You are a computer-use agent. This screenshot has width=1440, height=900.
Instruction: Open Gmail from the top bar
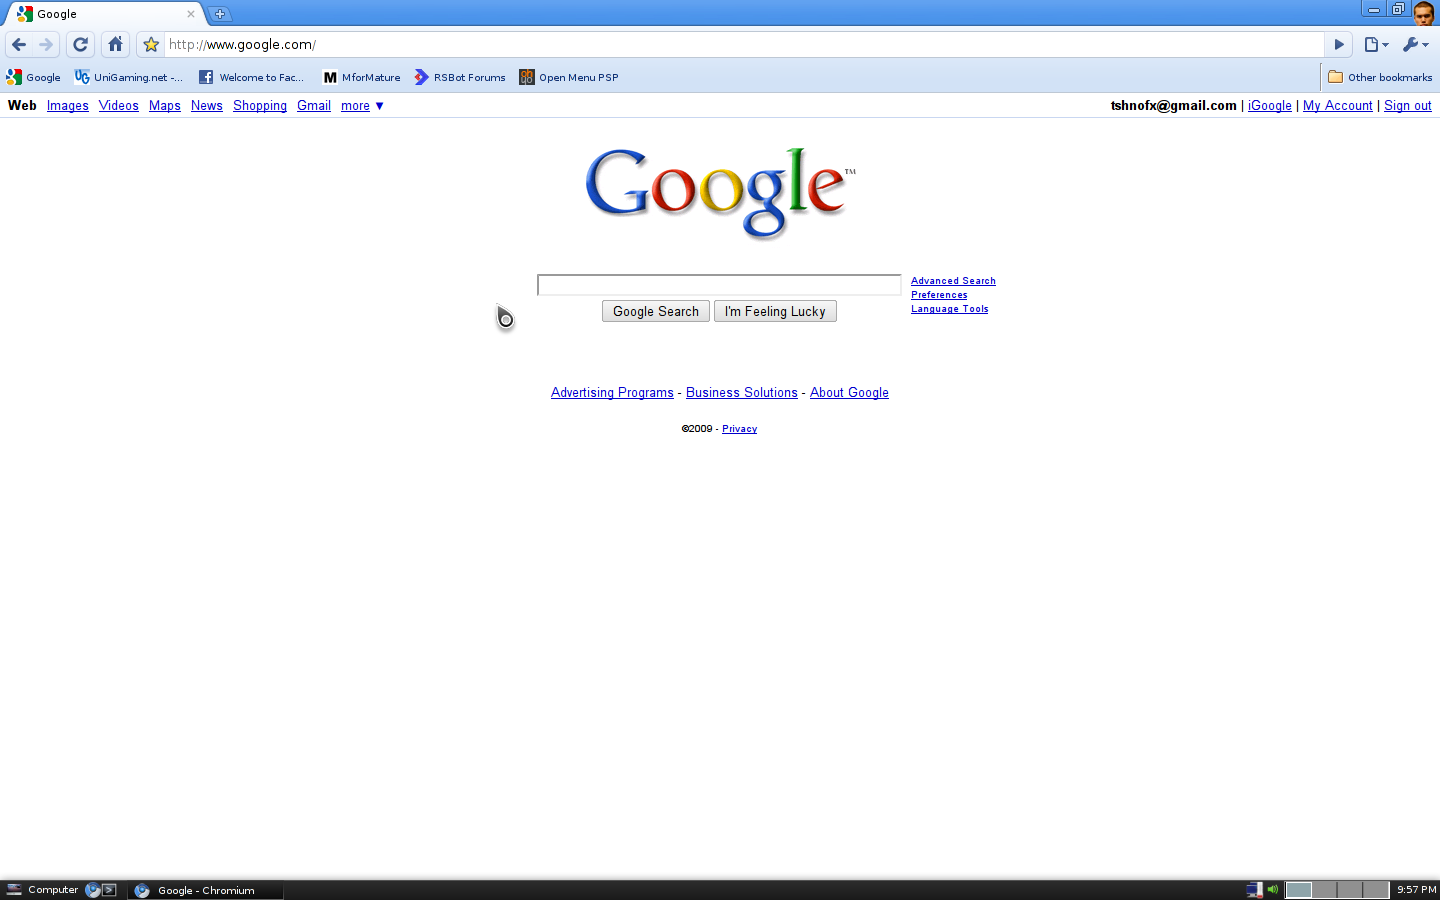tap(314, 105)
